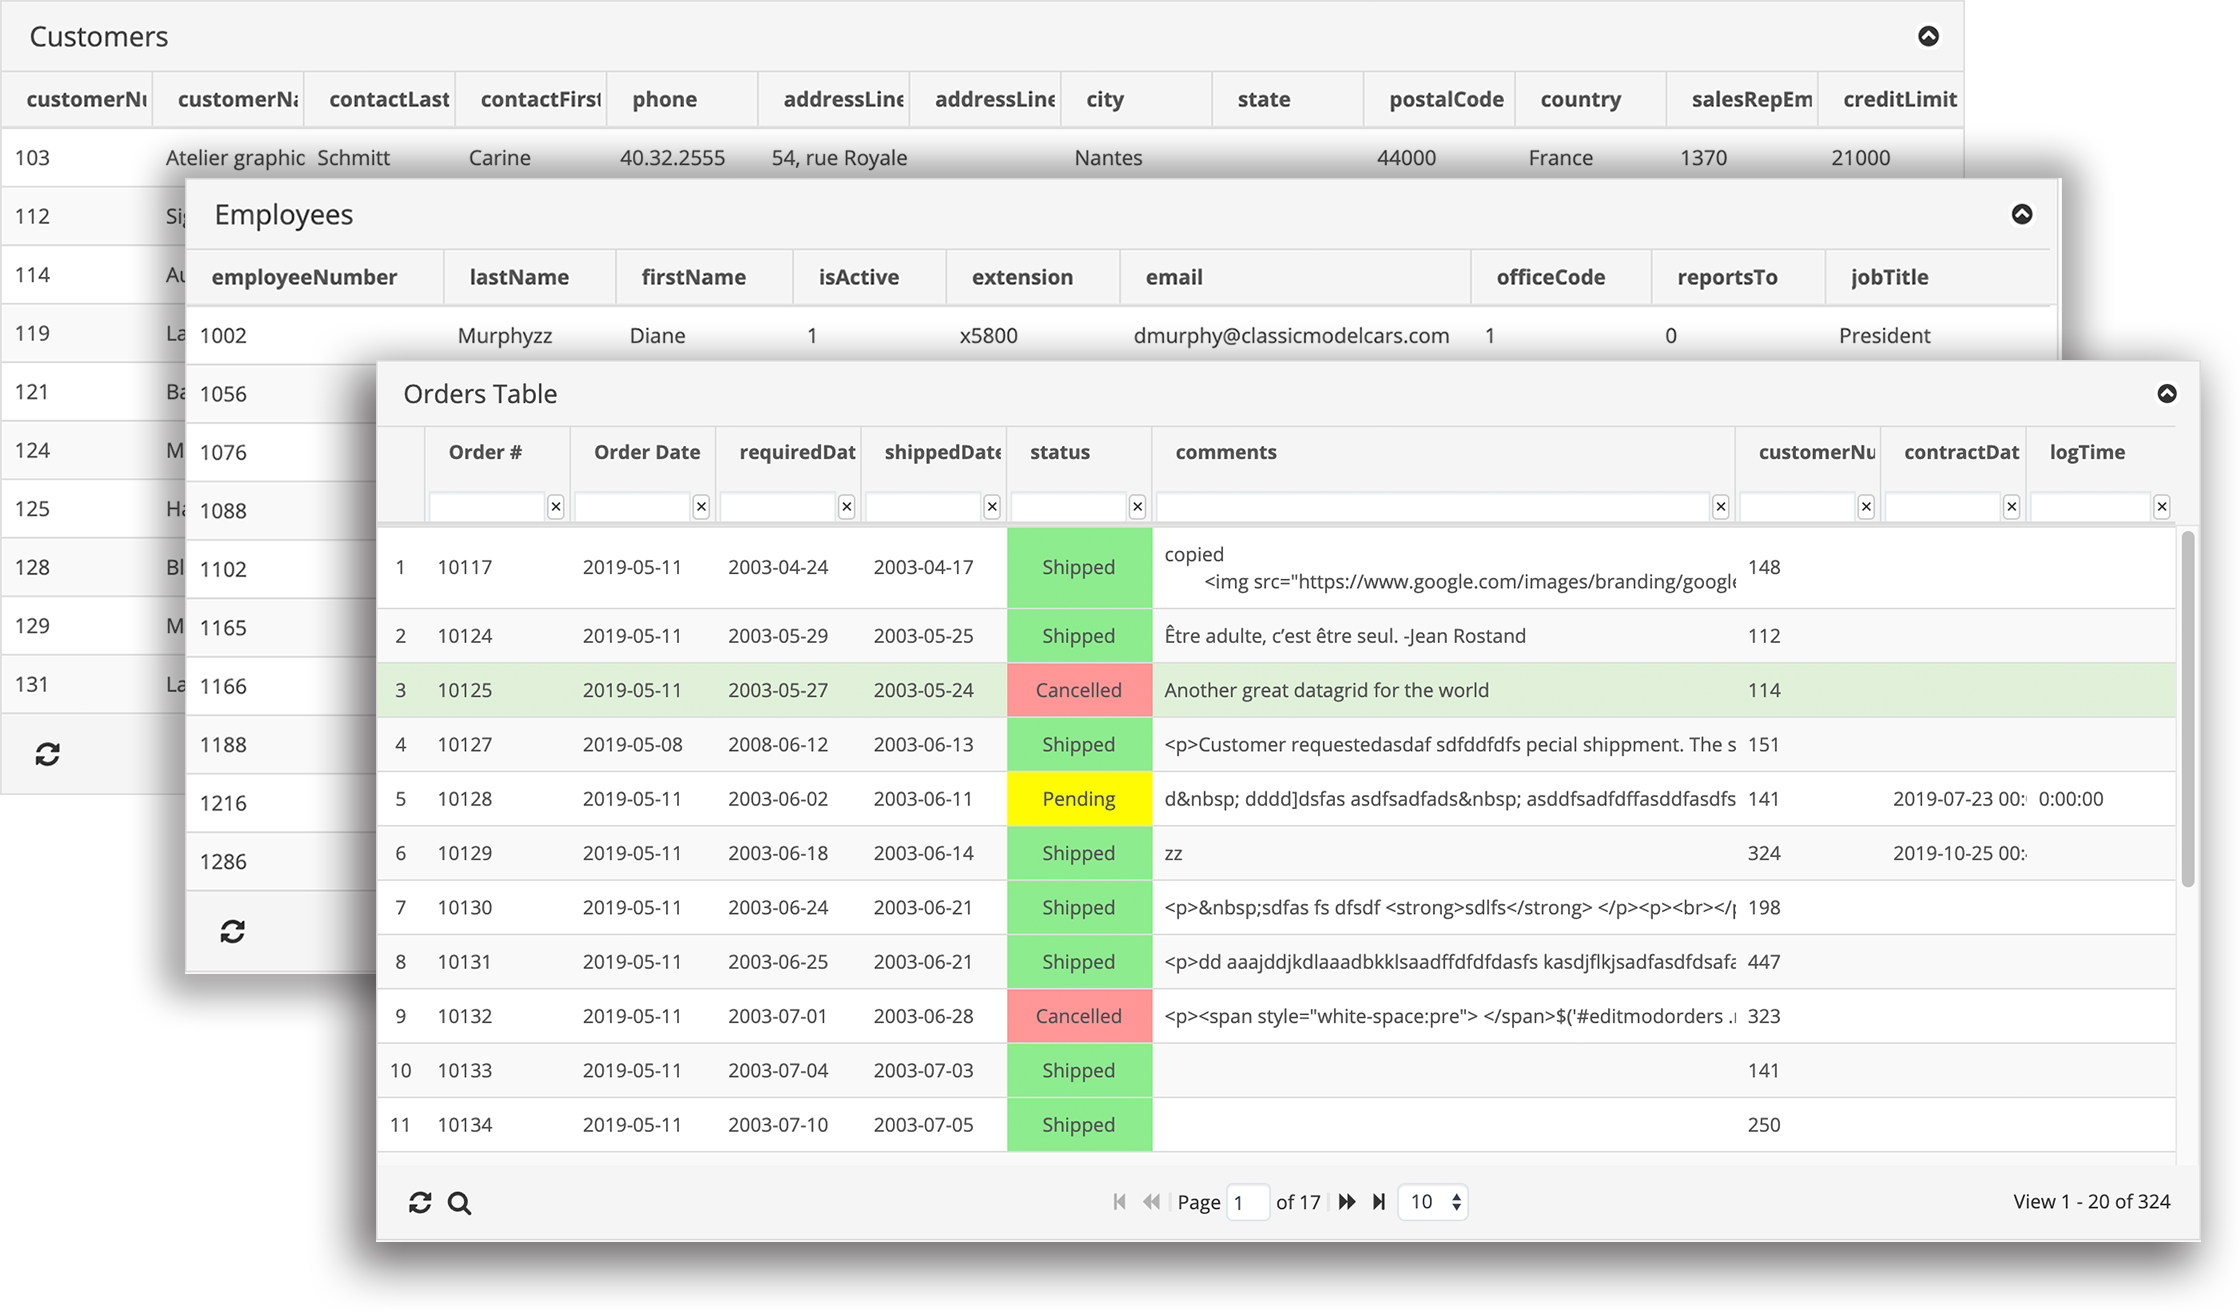The image size is (2240, 1310).
Task: Click the Orders Table vertical scrollbar
Action: tap(2187, 710)
